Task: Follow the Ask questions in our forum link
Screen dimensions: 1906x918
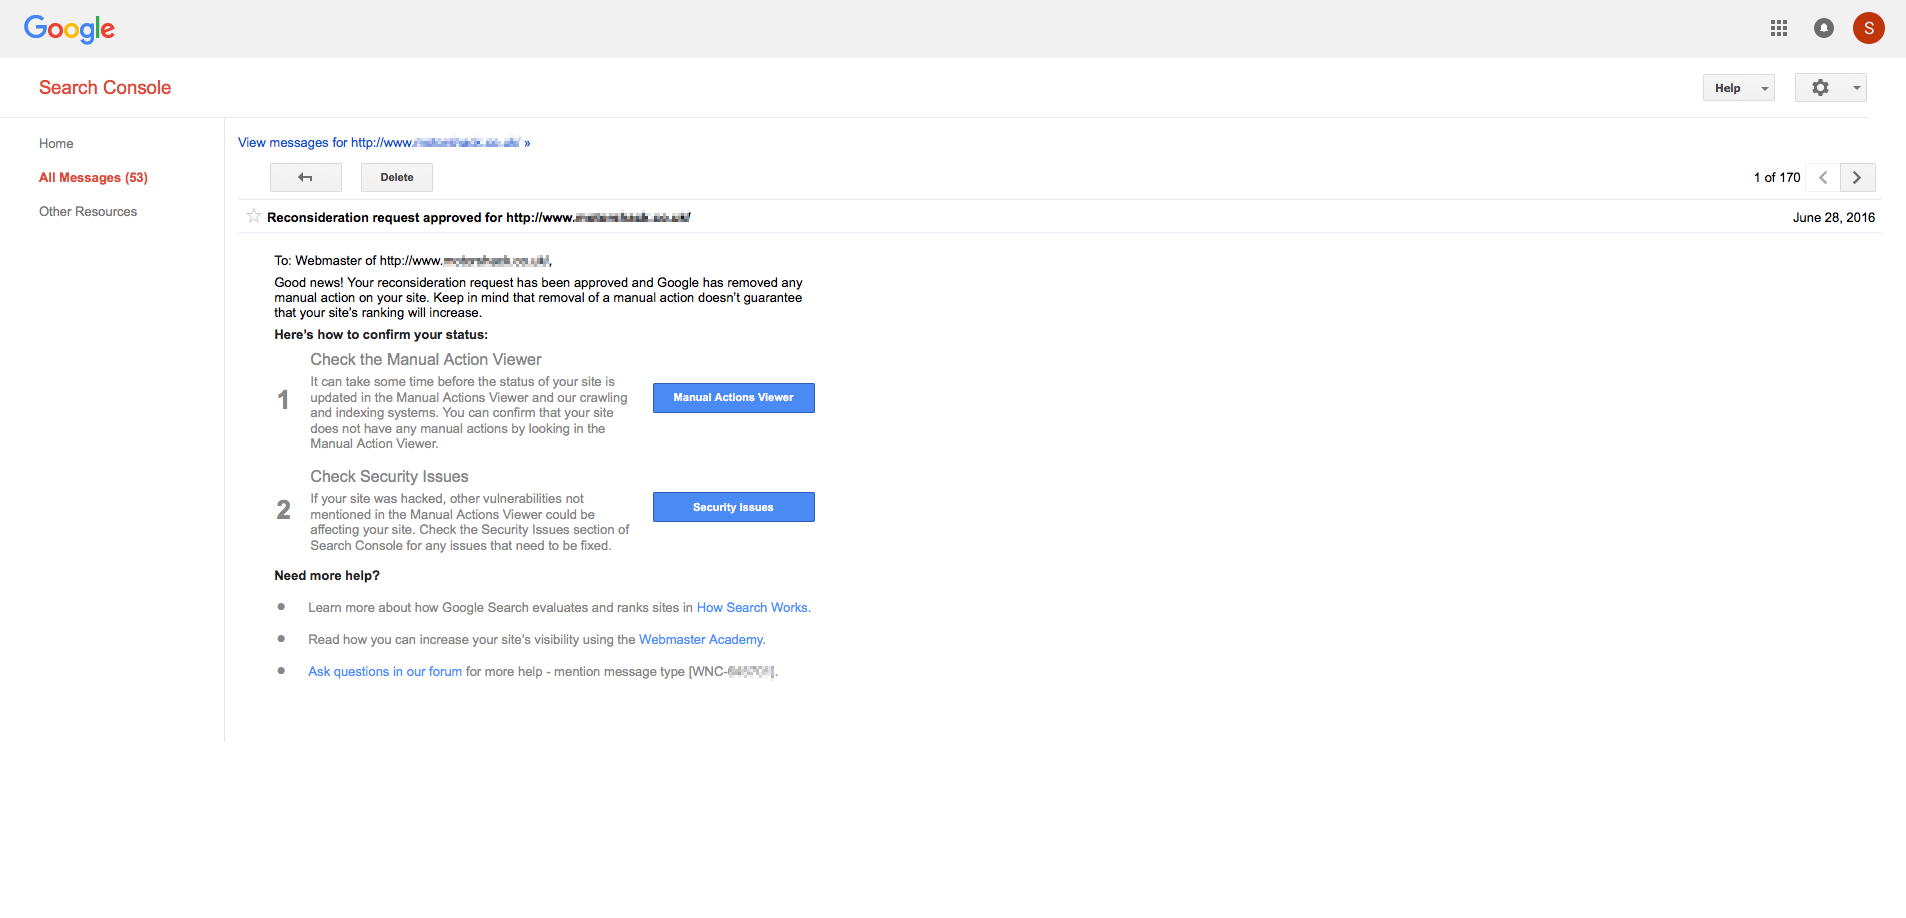Action: pyautogui.click(x=385, y=672)
